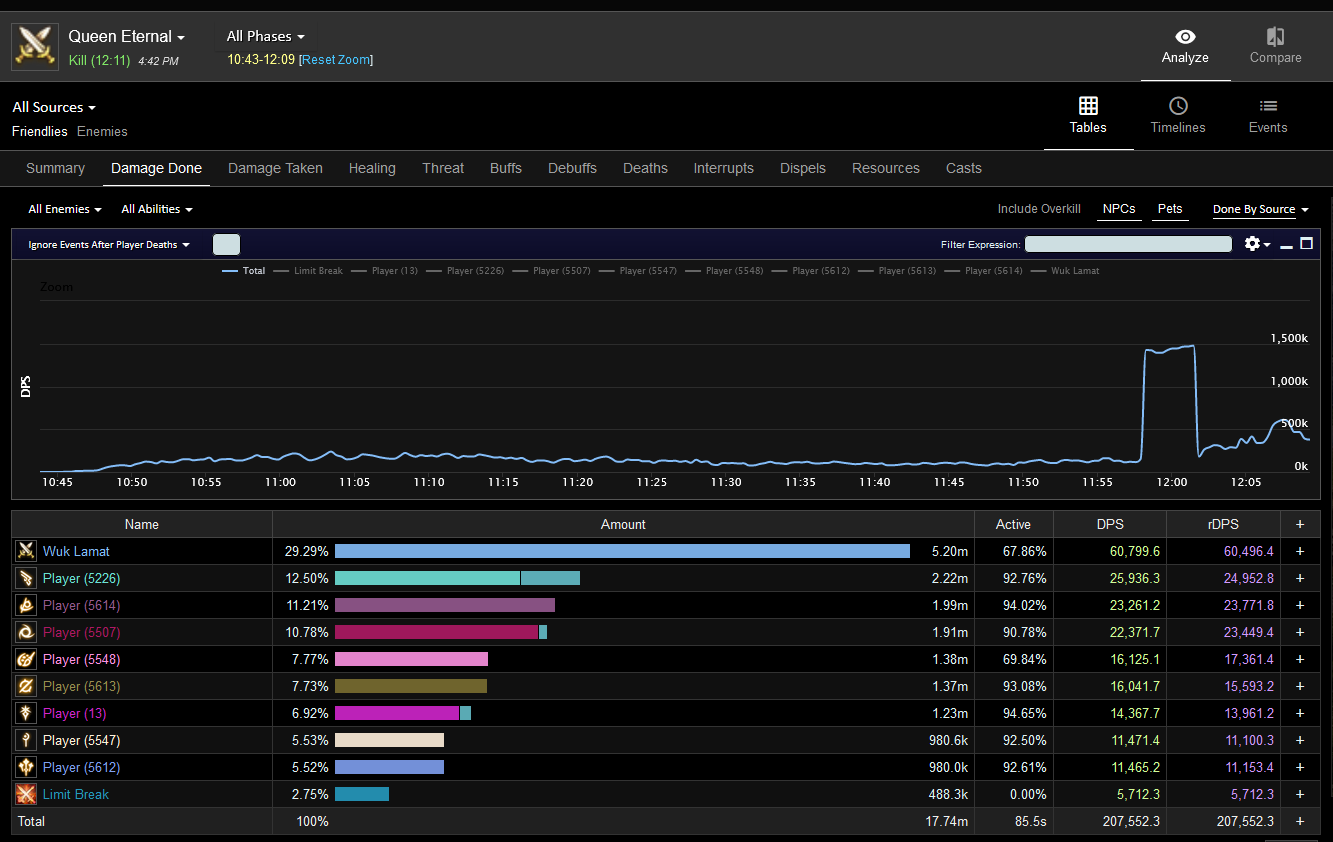Select the Friendlies source filter

tap(40, 131)
